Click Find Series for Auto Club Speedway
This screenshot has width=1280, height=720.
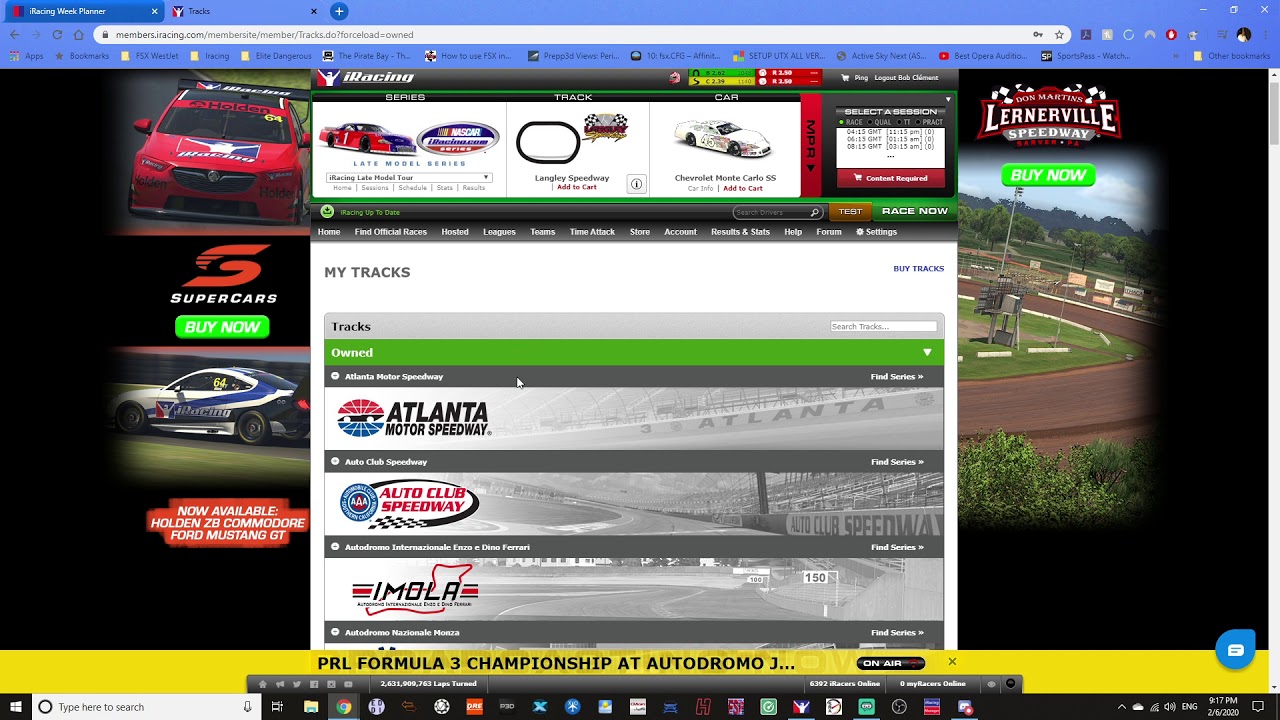(x=897, y=461)
